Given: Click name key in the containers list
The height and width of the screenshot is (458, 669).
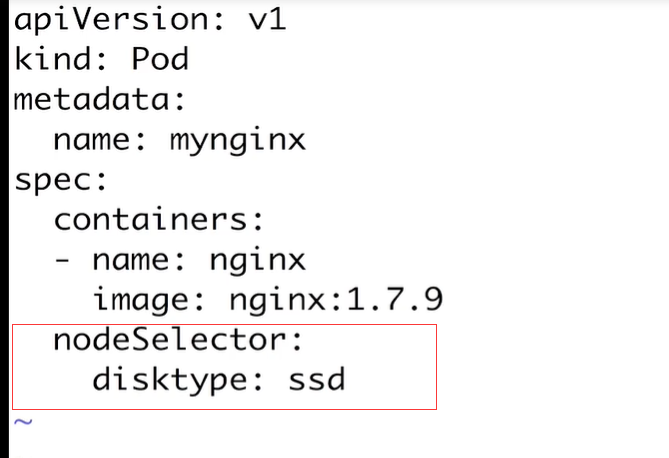Looking at the screenshot, I should click(x=131, y=261).
